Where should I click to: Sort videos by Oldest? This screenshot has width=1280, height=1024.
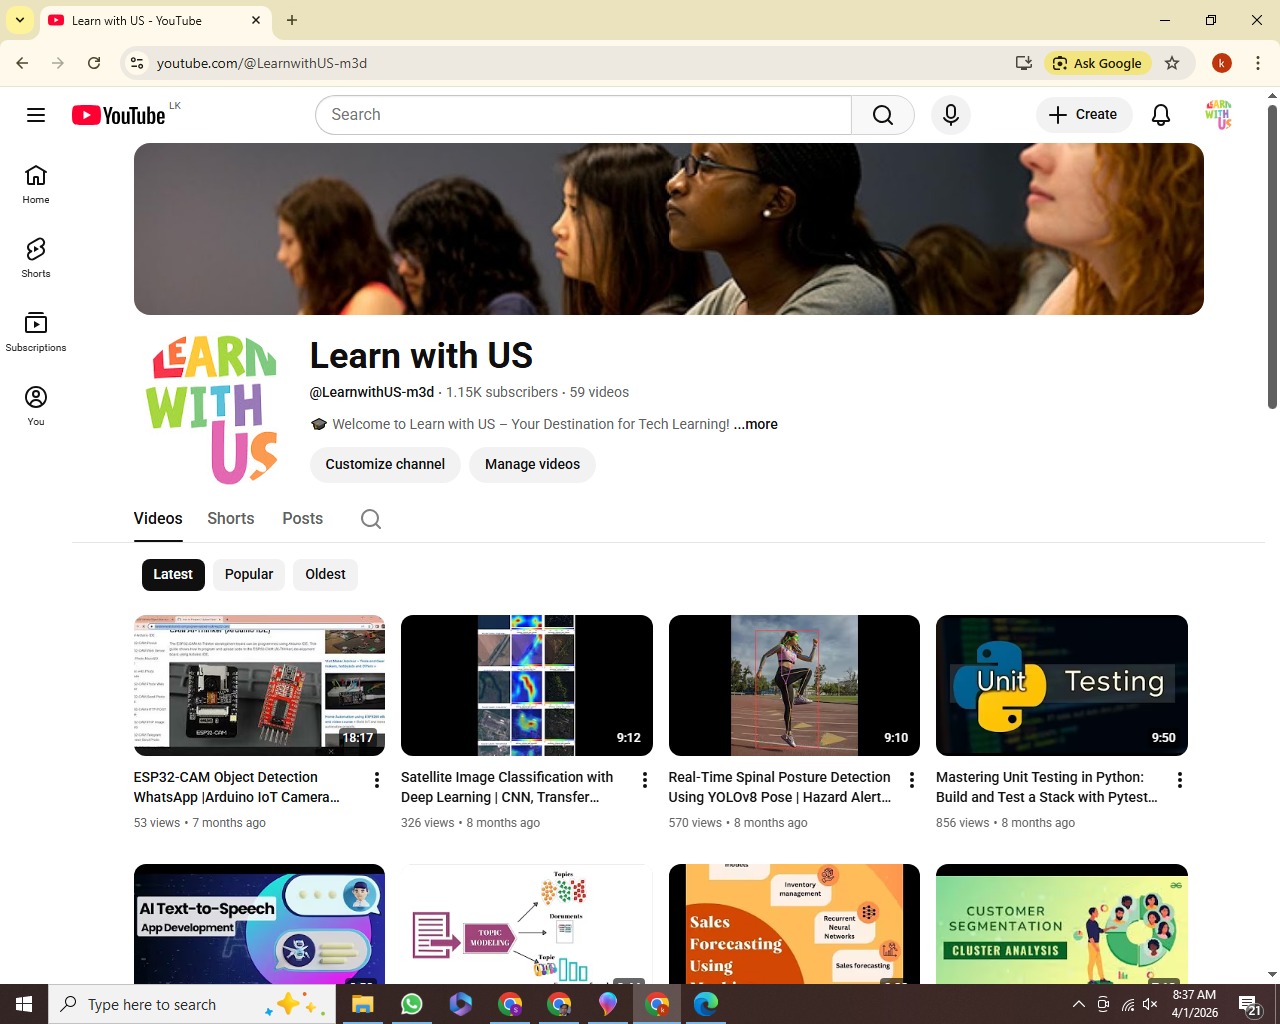click(324, 574)
